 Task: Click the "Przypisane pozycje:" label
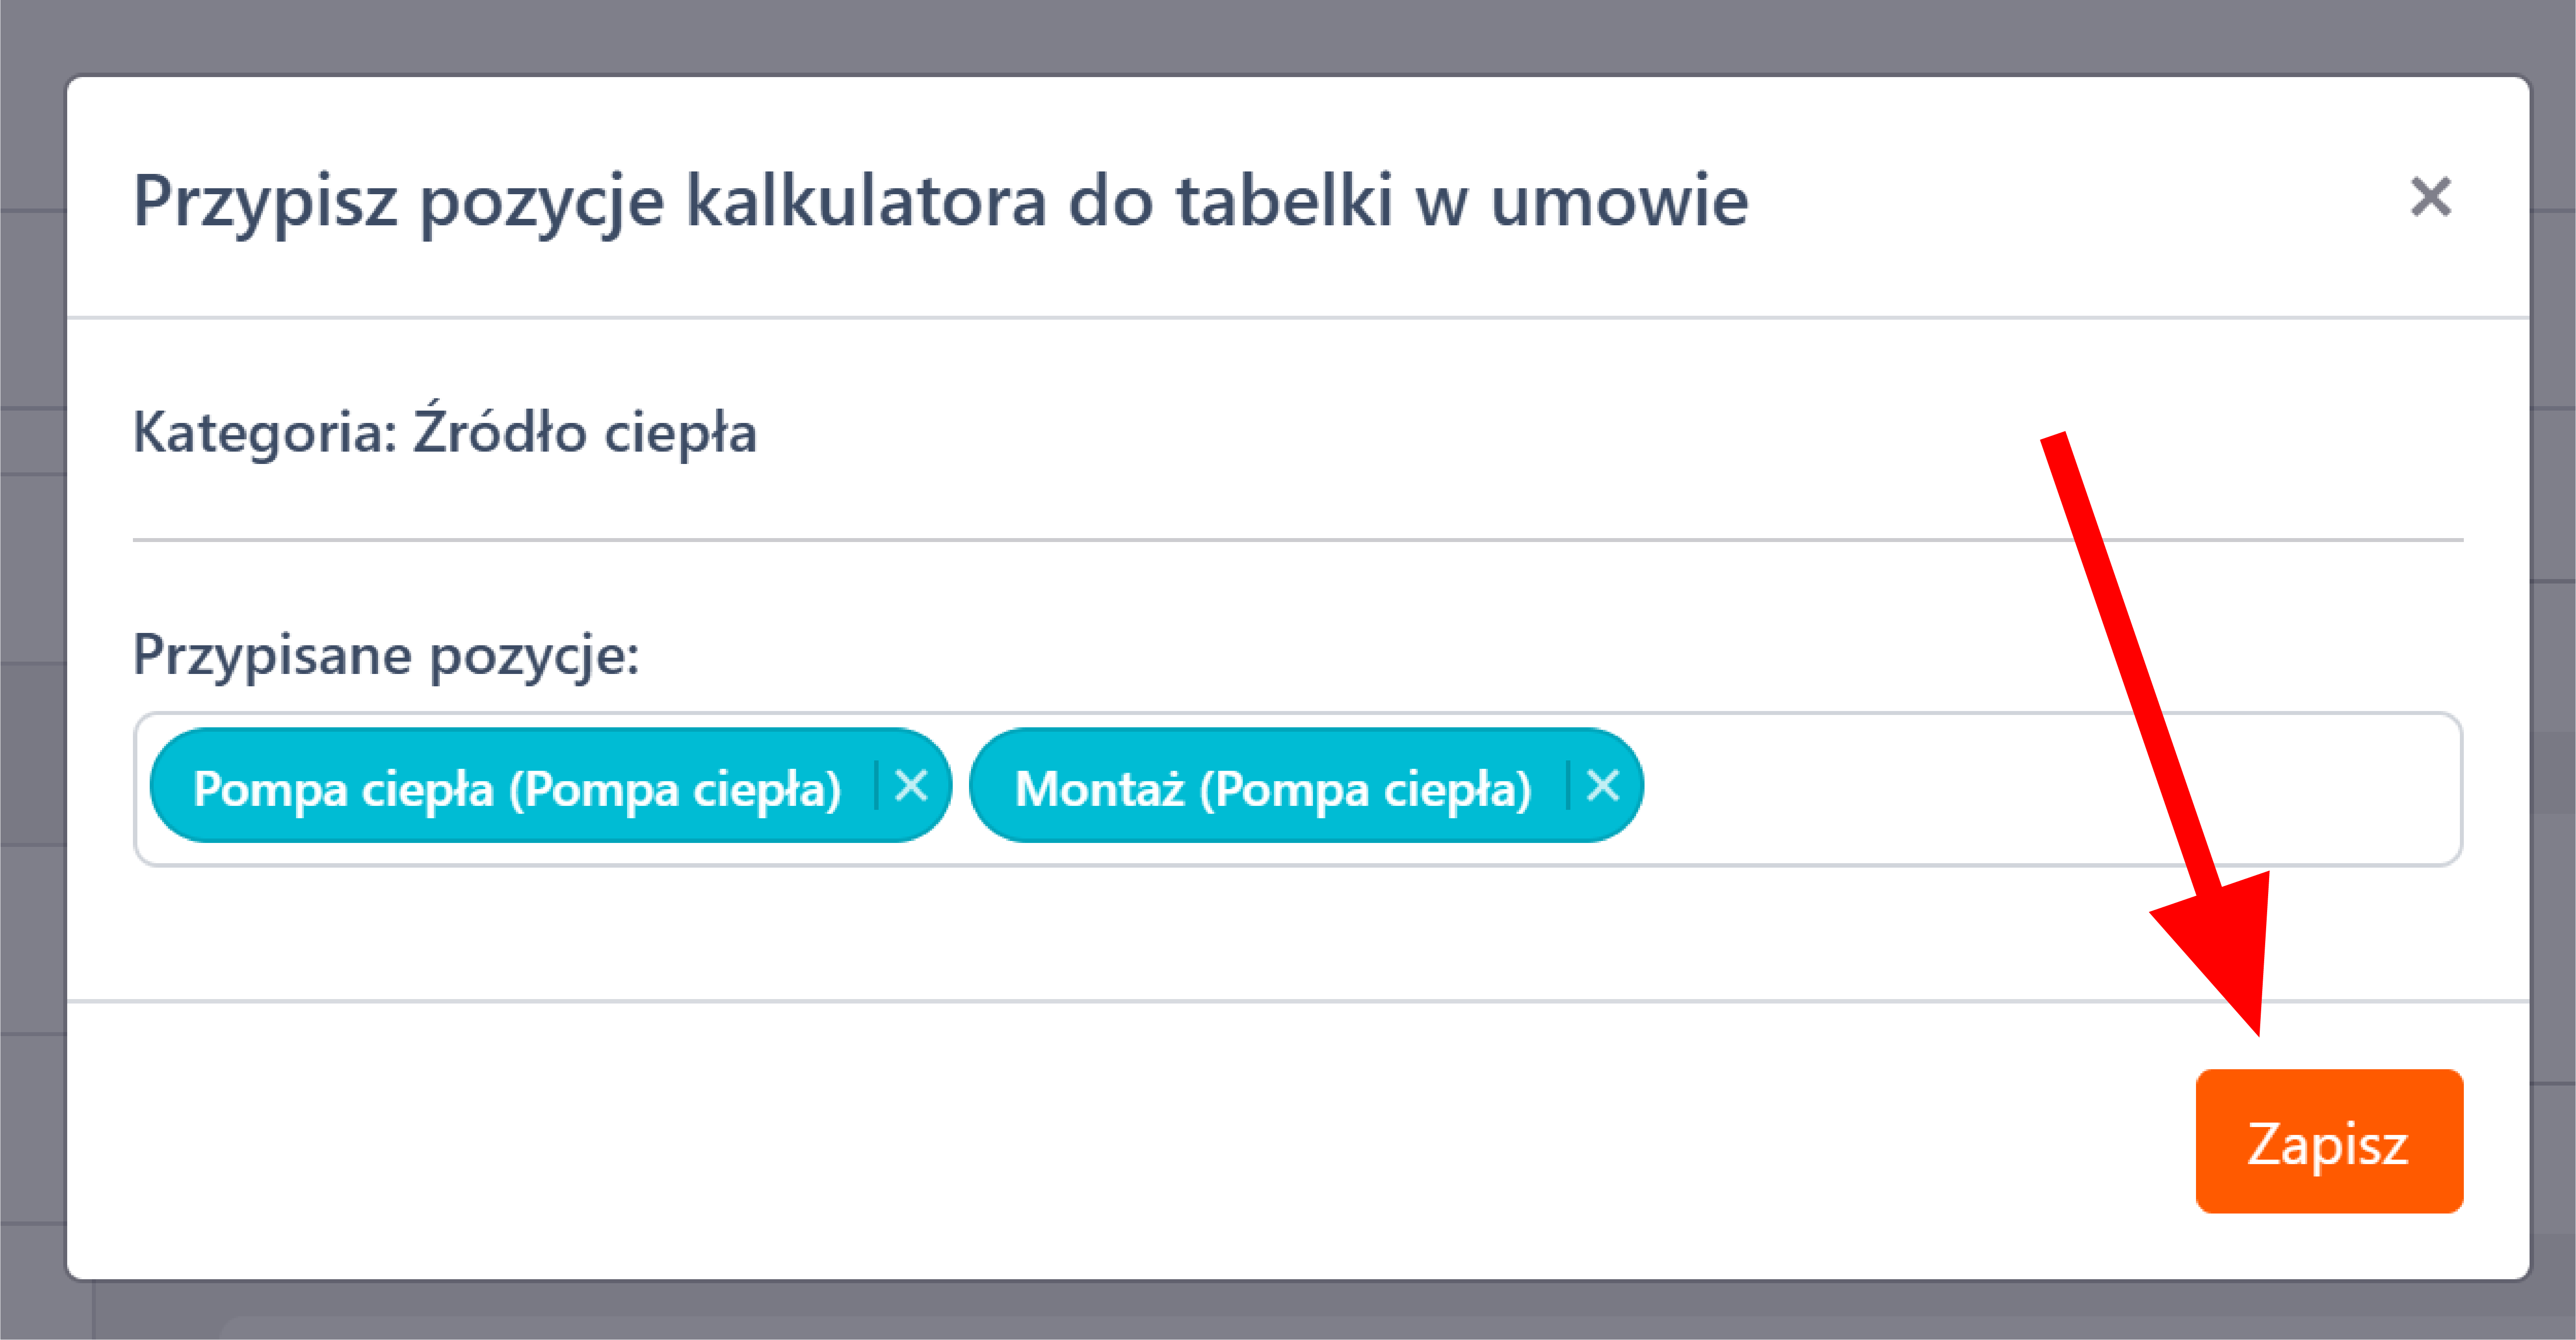[x=386, y=655]
